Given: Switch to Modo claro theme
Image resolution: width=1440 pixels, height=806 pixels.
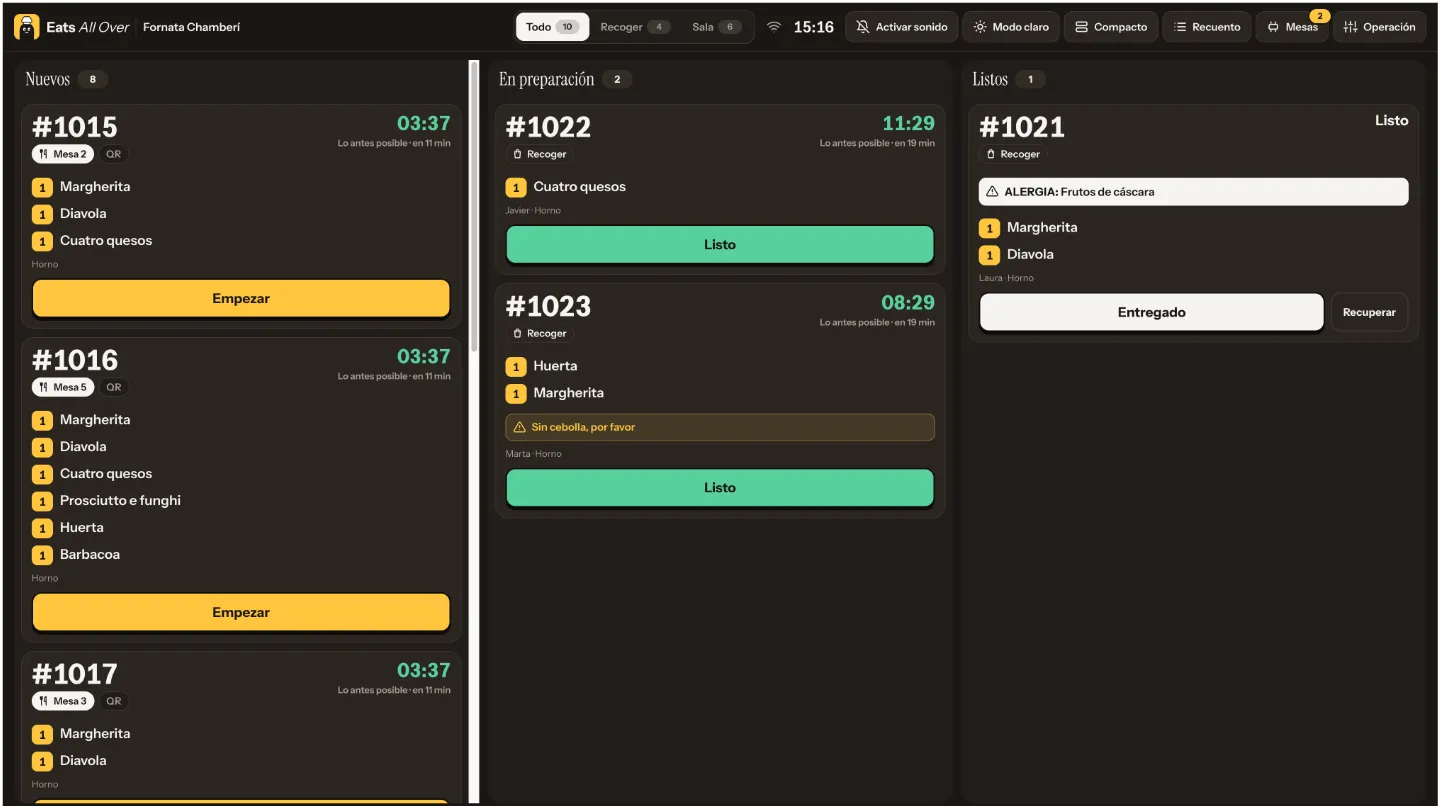Looking at the screenshot, I should click(x=1011, y=27).
